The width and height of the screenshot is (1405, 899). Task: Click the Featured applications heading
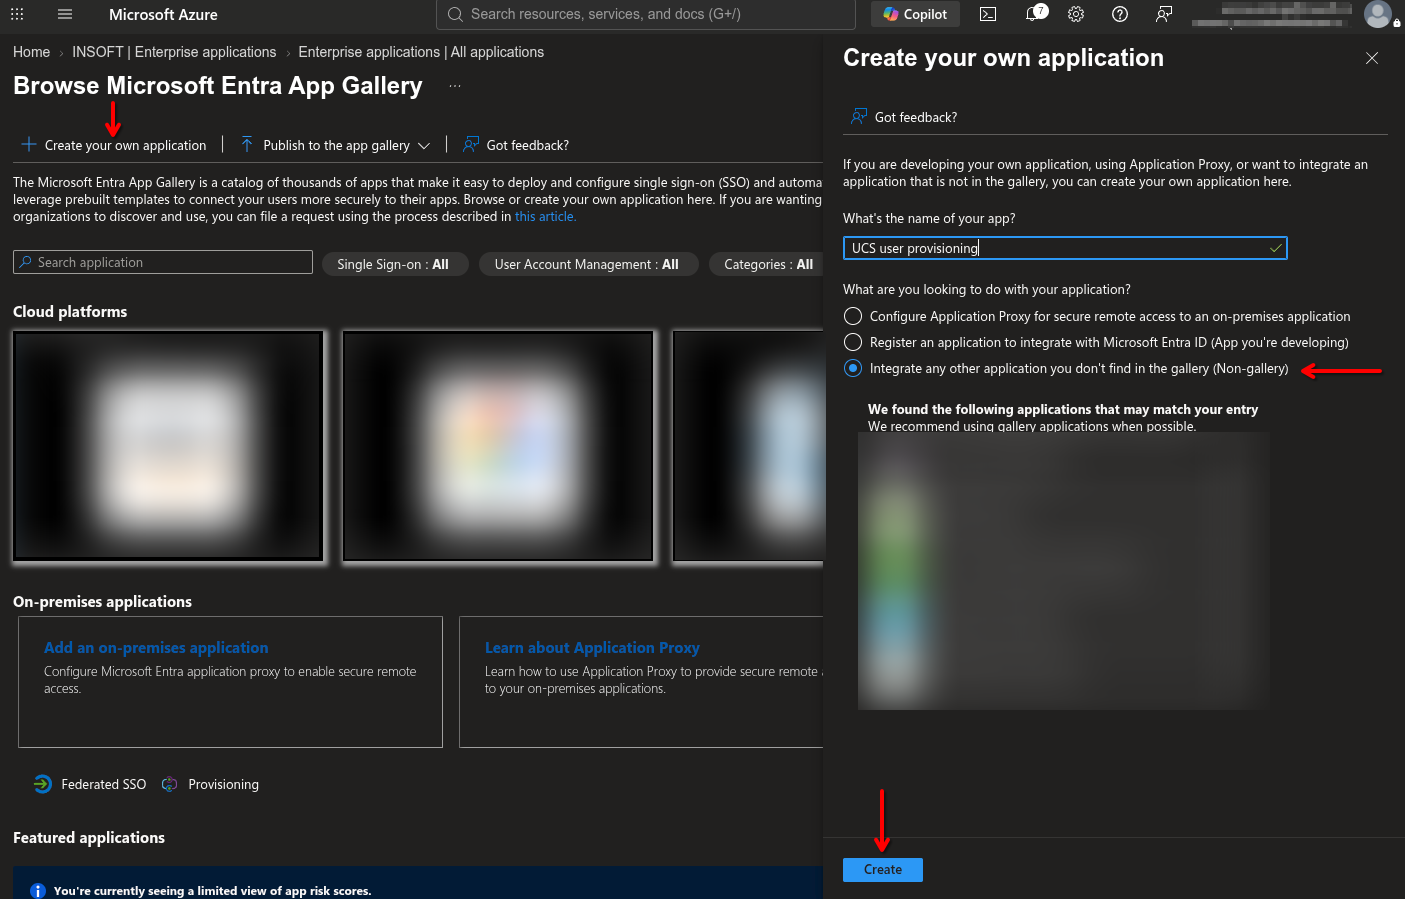[89, 838]
